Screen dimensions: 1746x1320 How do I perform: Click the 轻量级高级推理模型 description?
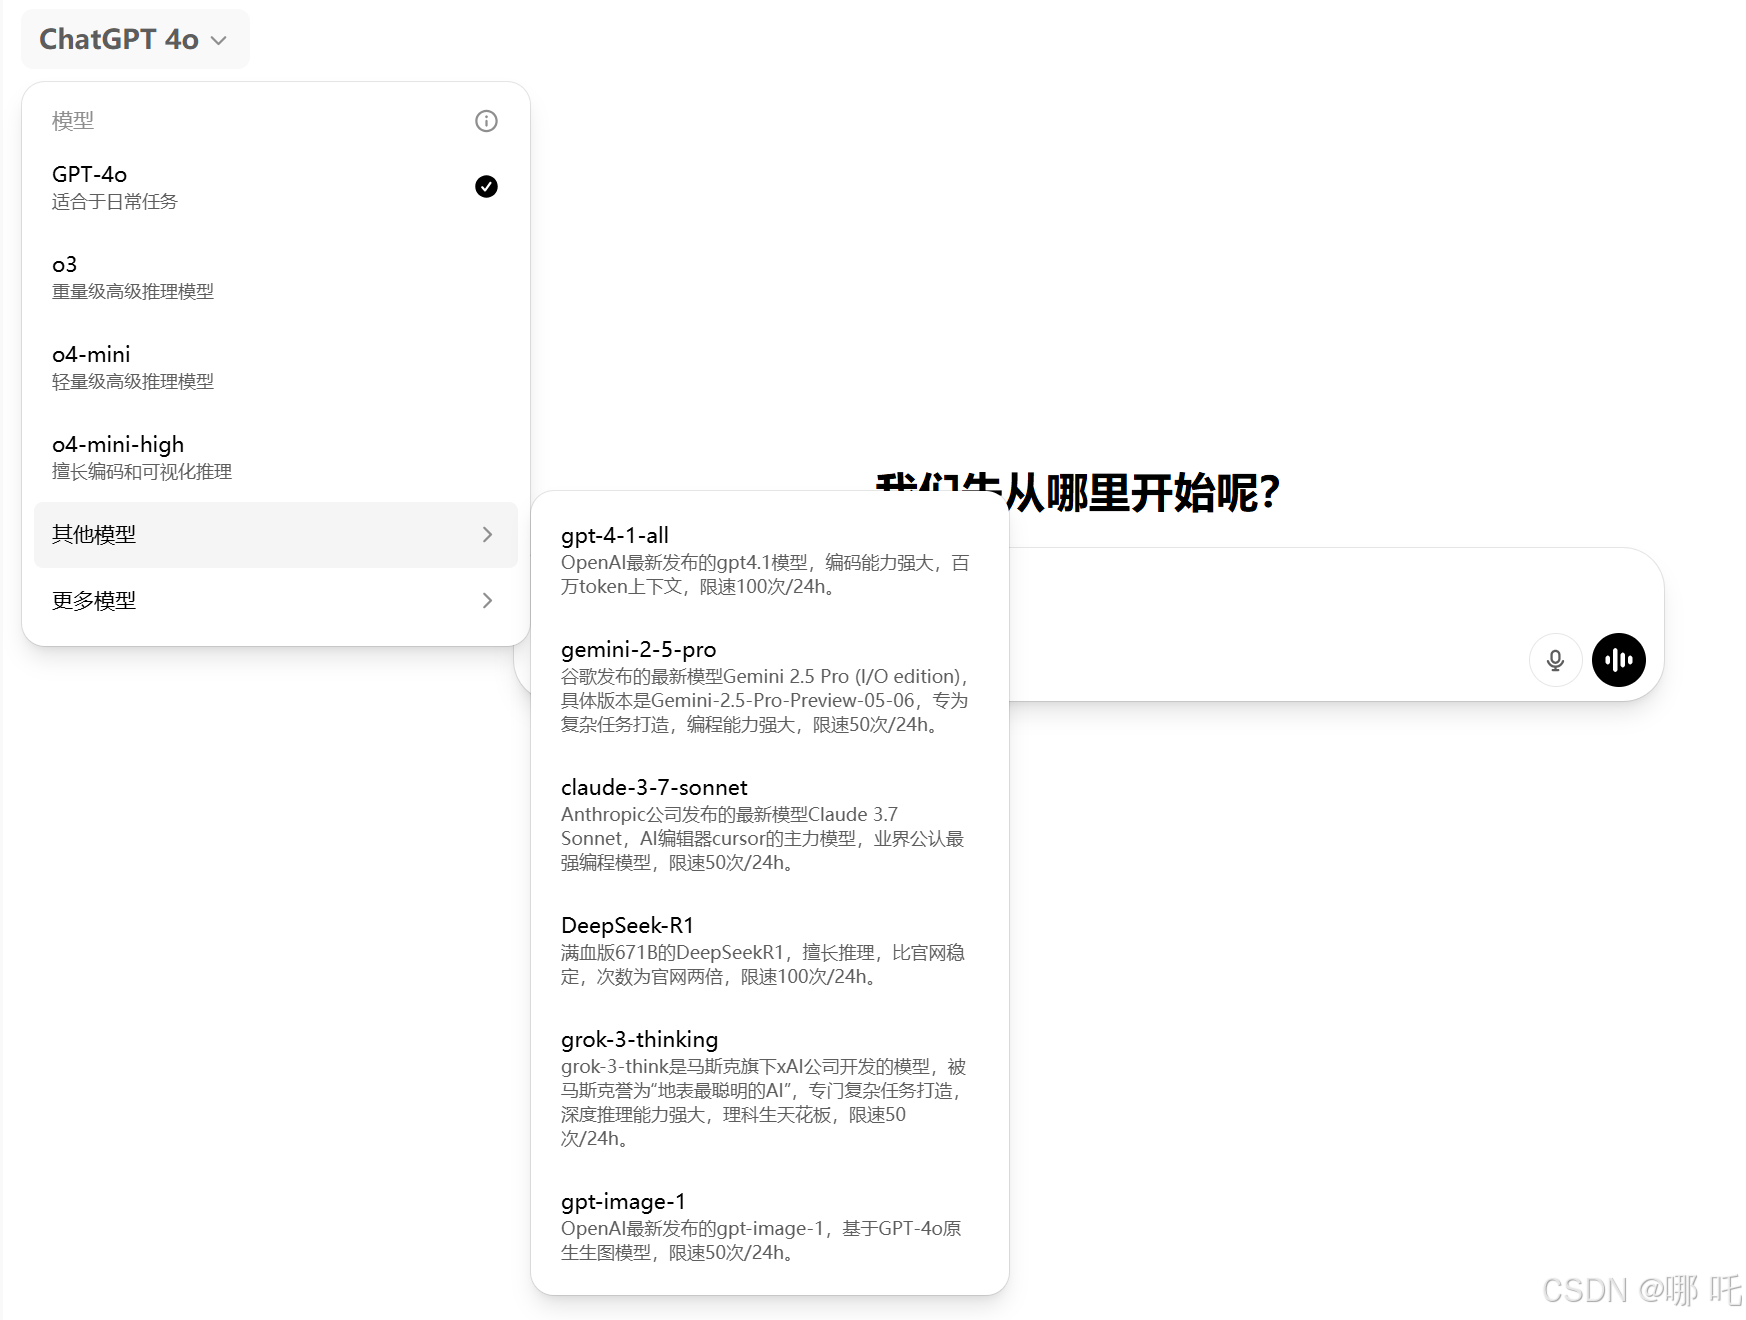pos(133,382)
